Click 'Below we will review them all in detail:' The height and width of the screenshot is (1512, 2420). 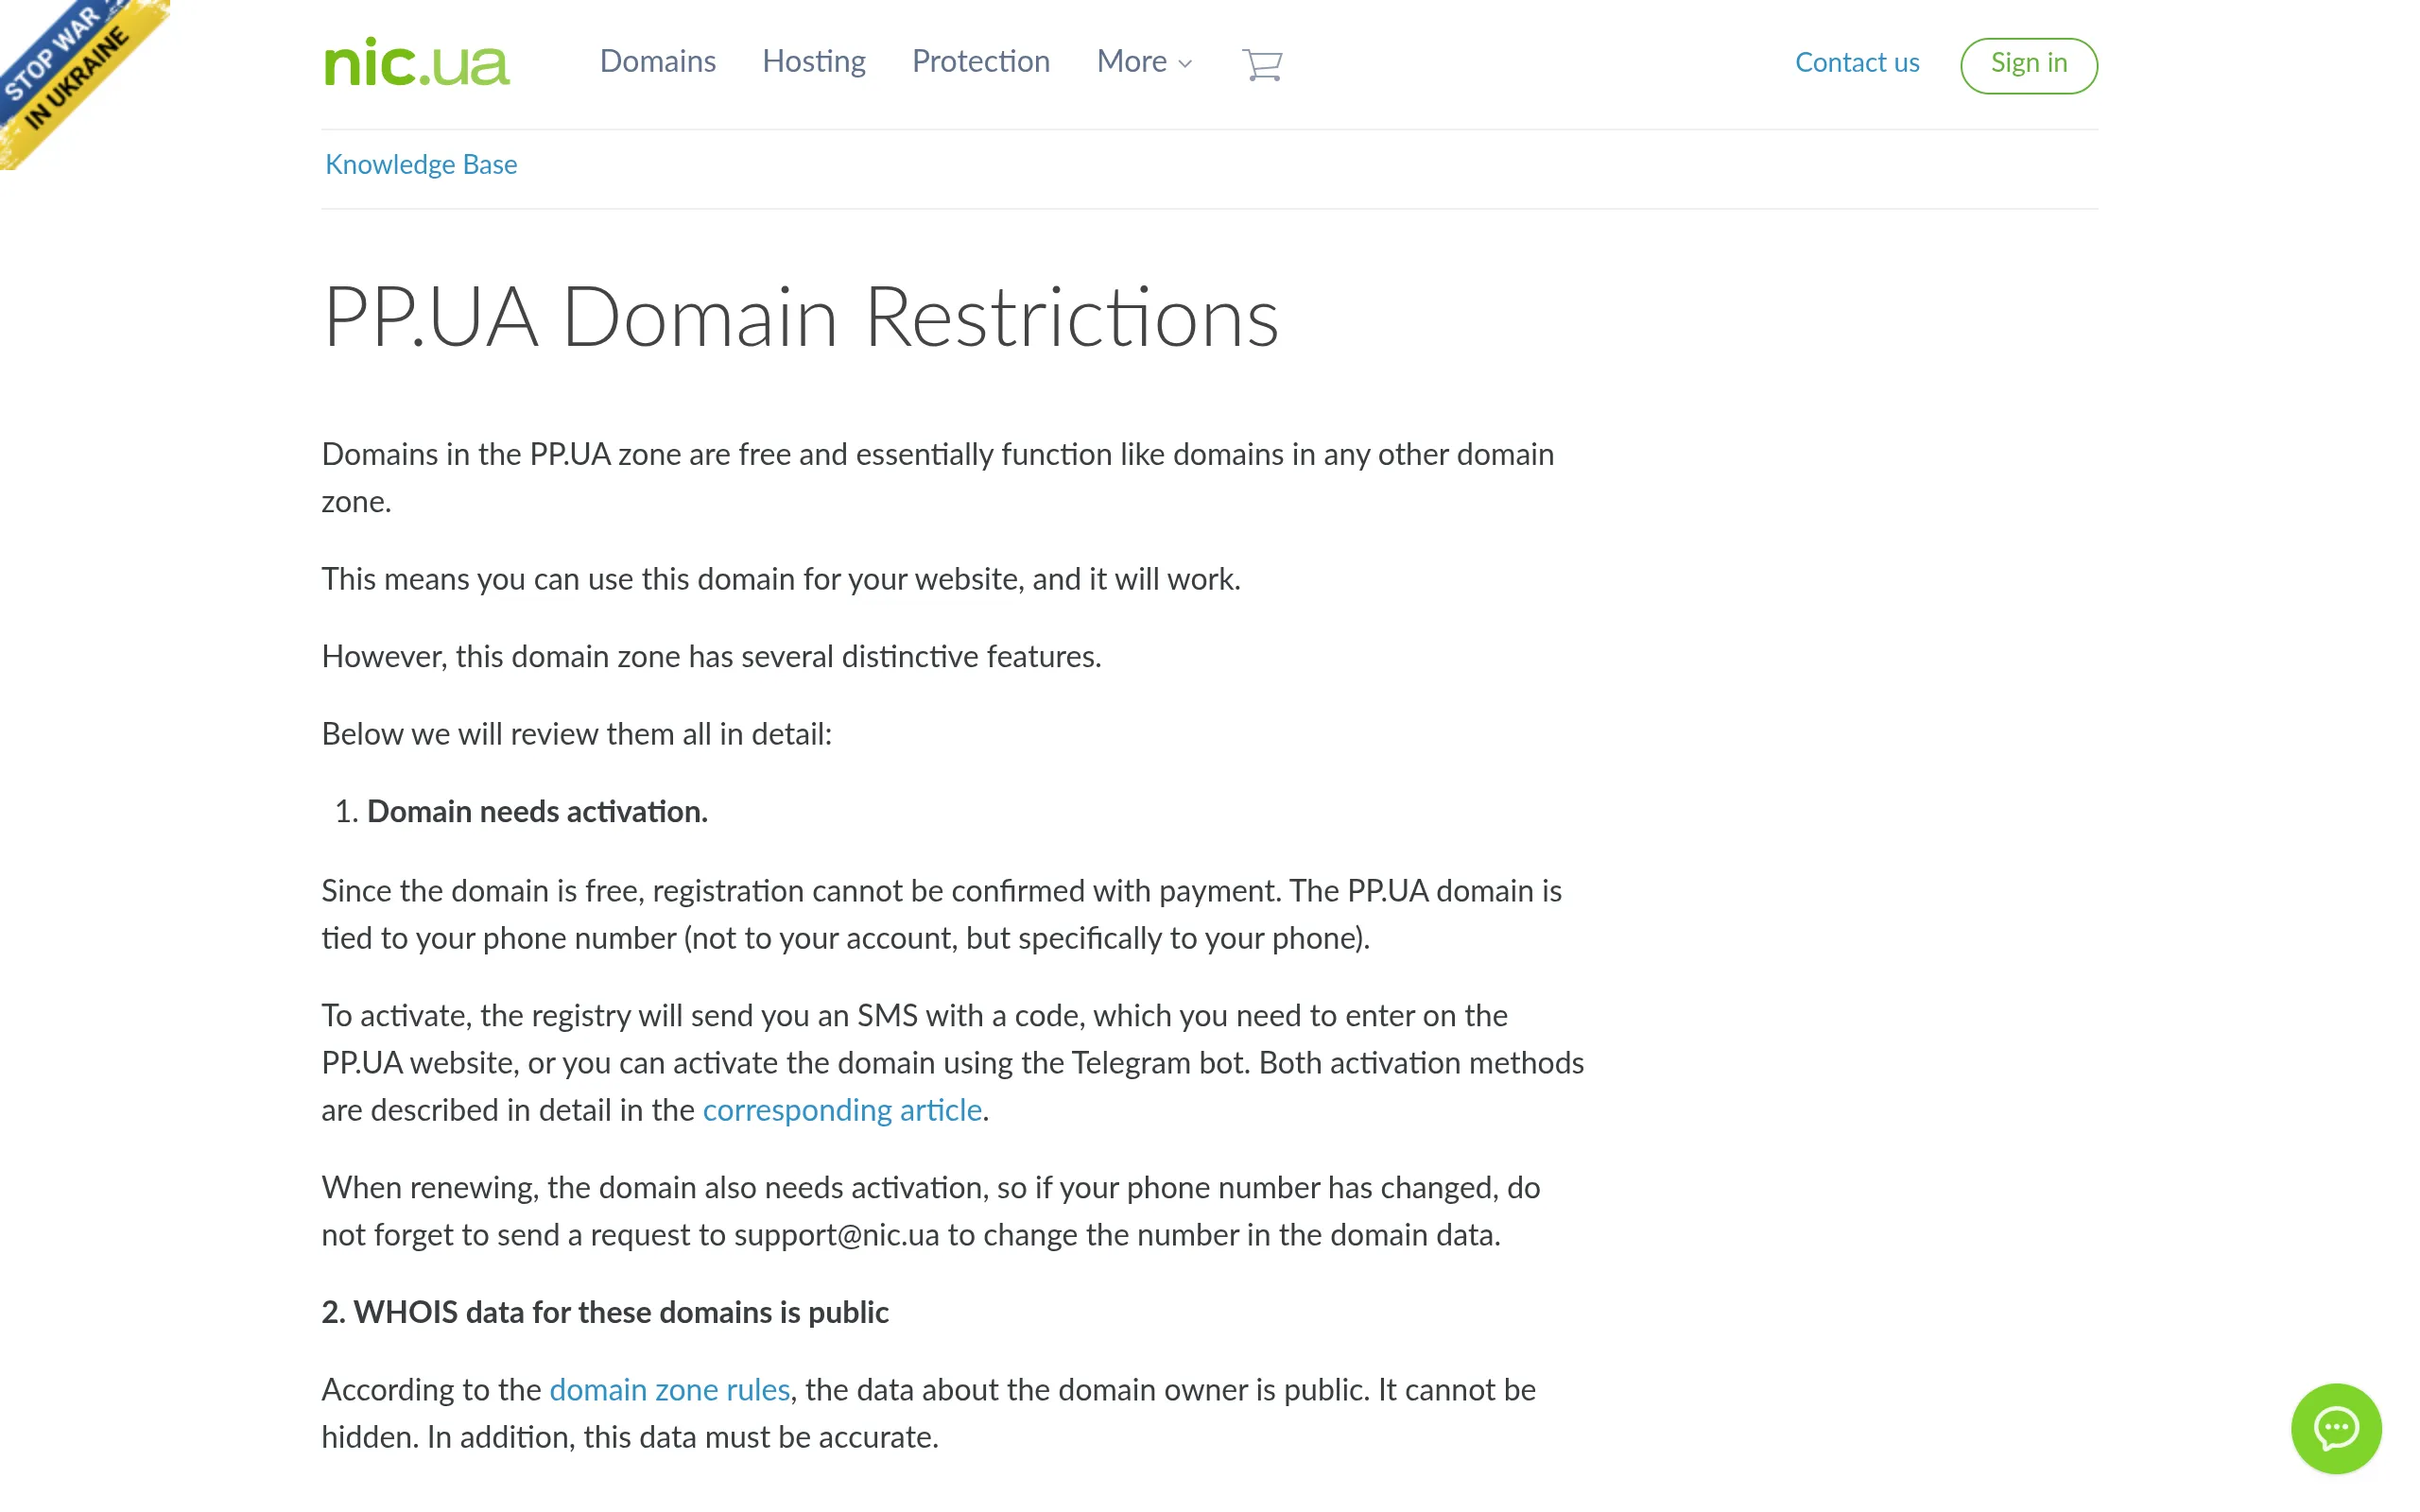(x=577, y=735)
